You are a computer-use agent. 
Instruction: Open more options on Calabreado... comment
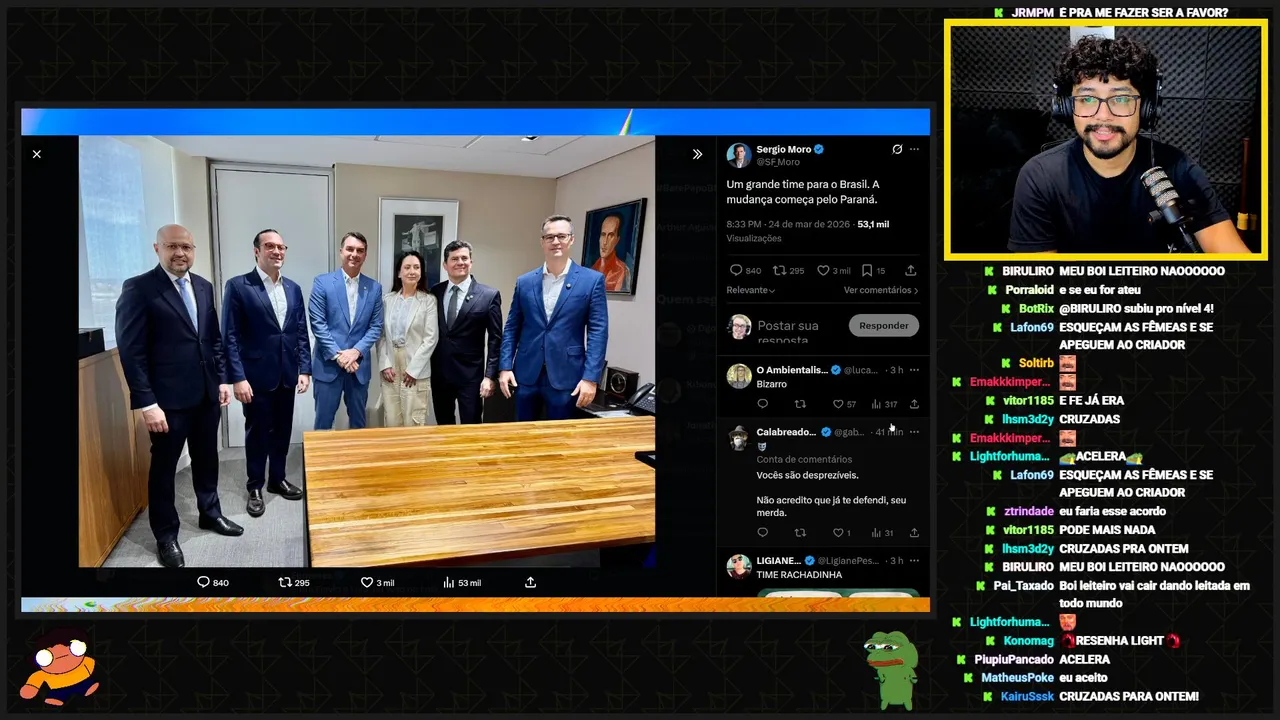[914, 432]
